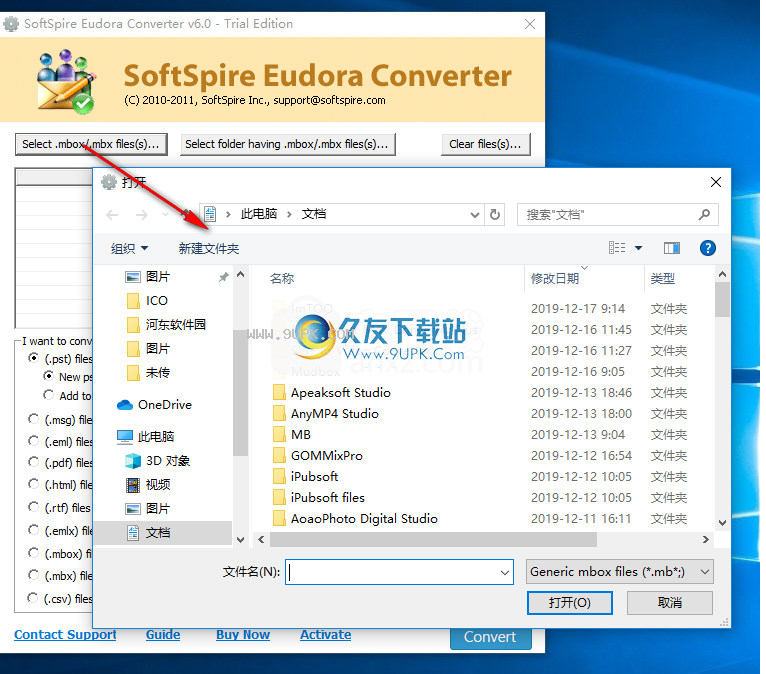Click the scroll down arrow of the navigation pane
The image size is (766, 674).
tap(240, 540)
